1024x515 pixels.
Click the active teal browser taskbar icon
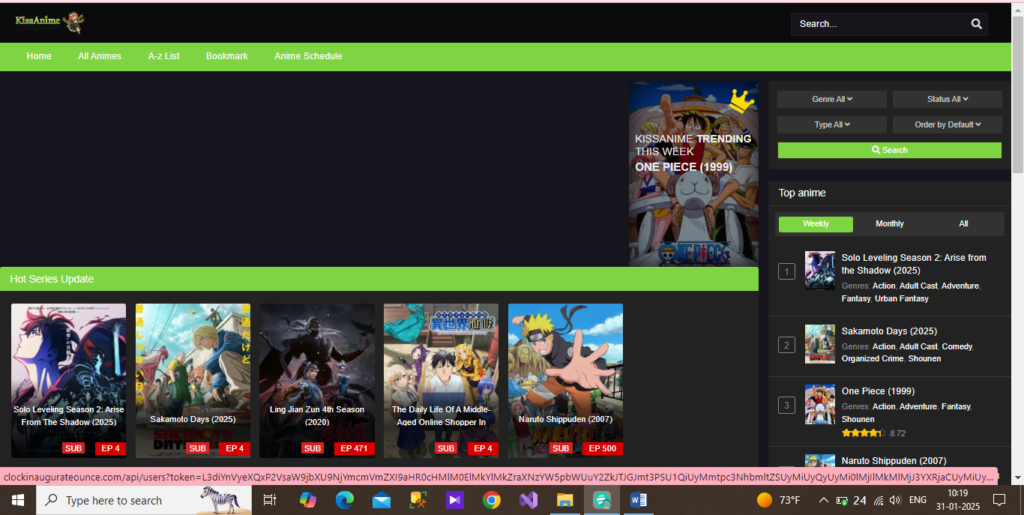click(x=601, y=500)
